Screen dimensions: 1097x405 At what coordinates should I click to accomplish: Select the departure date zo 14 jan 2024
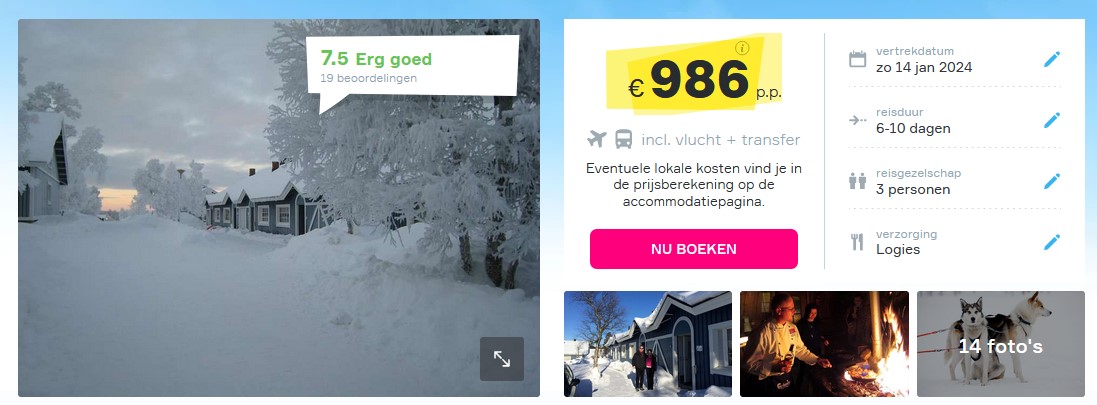(923, 67)
